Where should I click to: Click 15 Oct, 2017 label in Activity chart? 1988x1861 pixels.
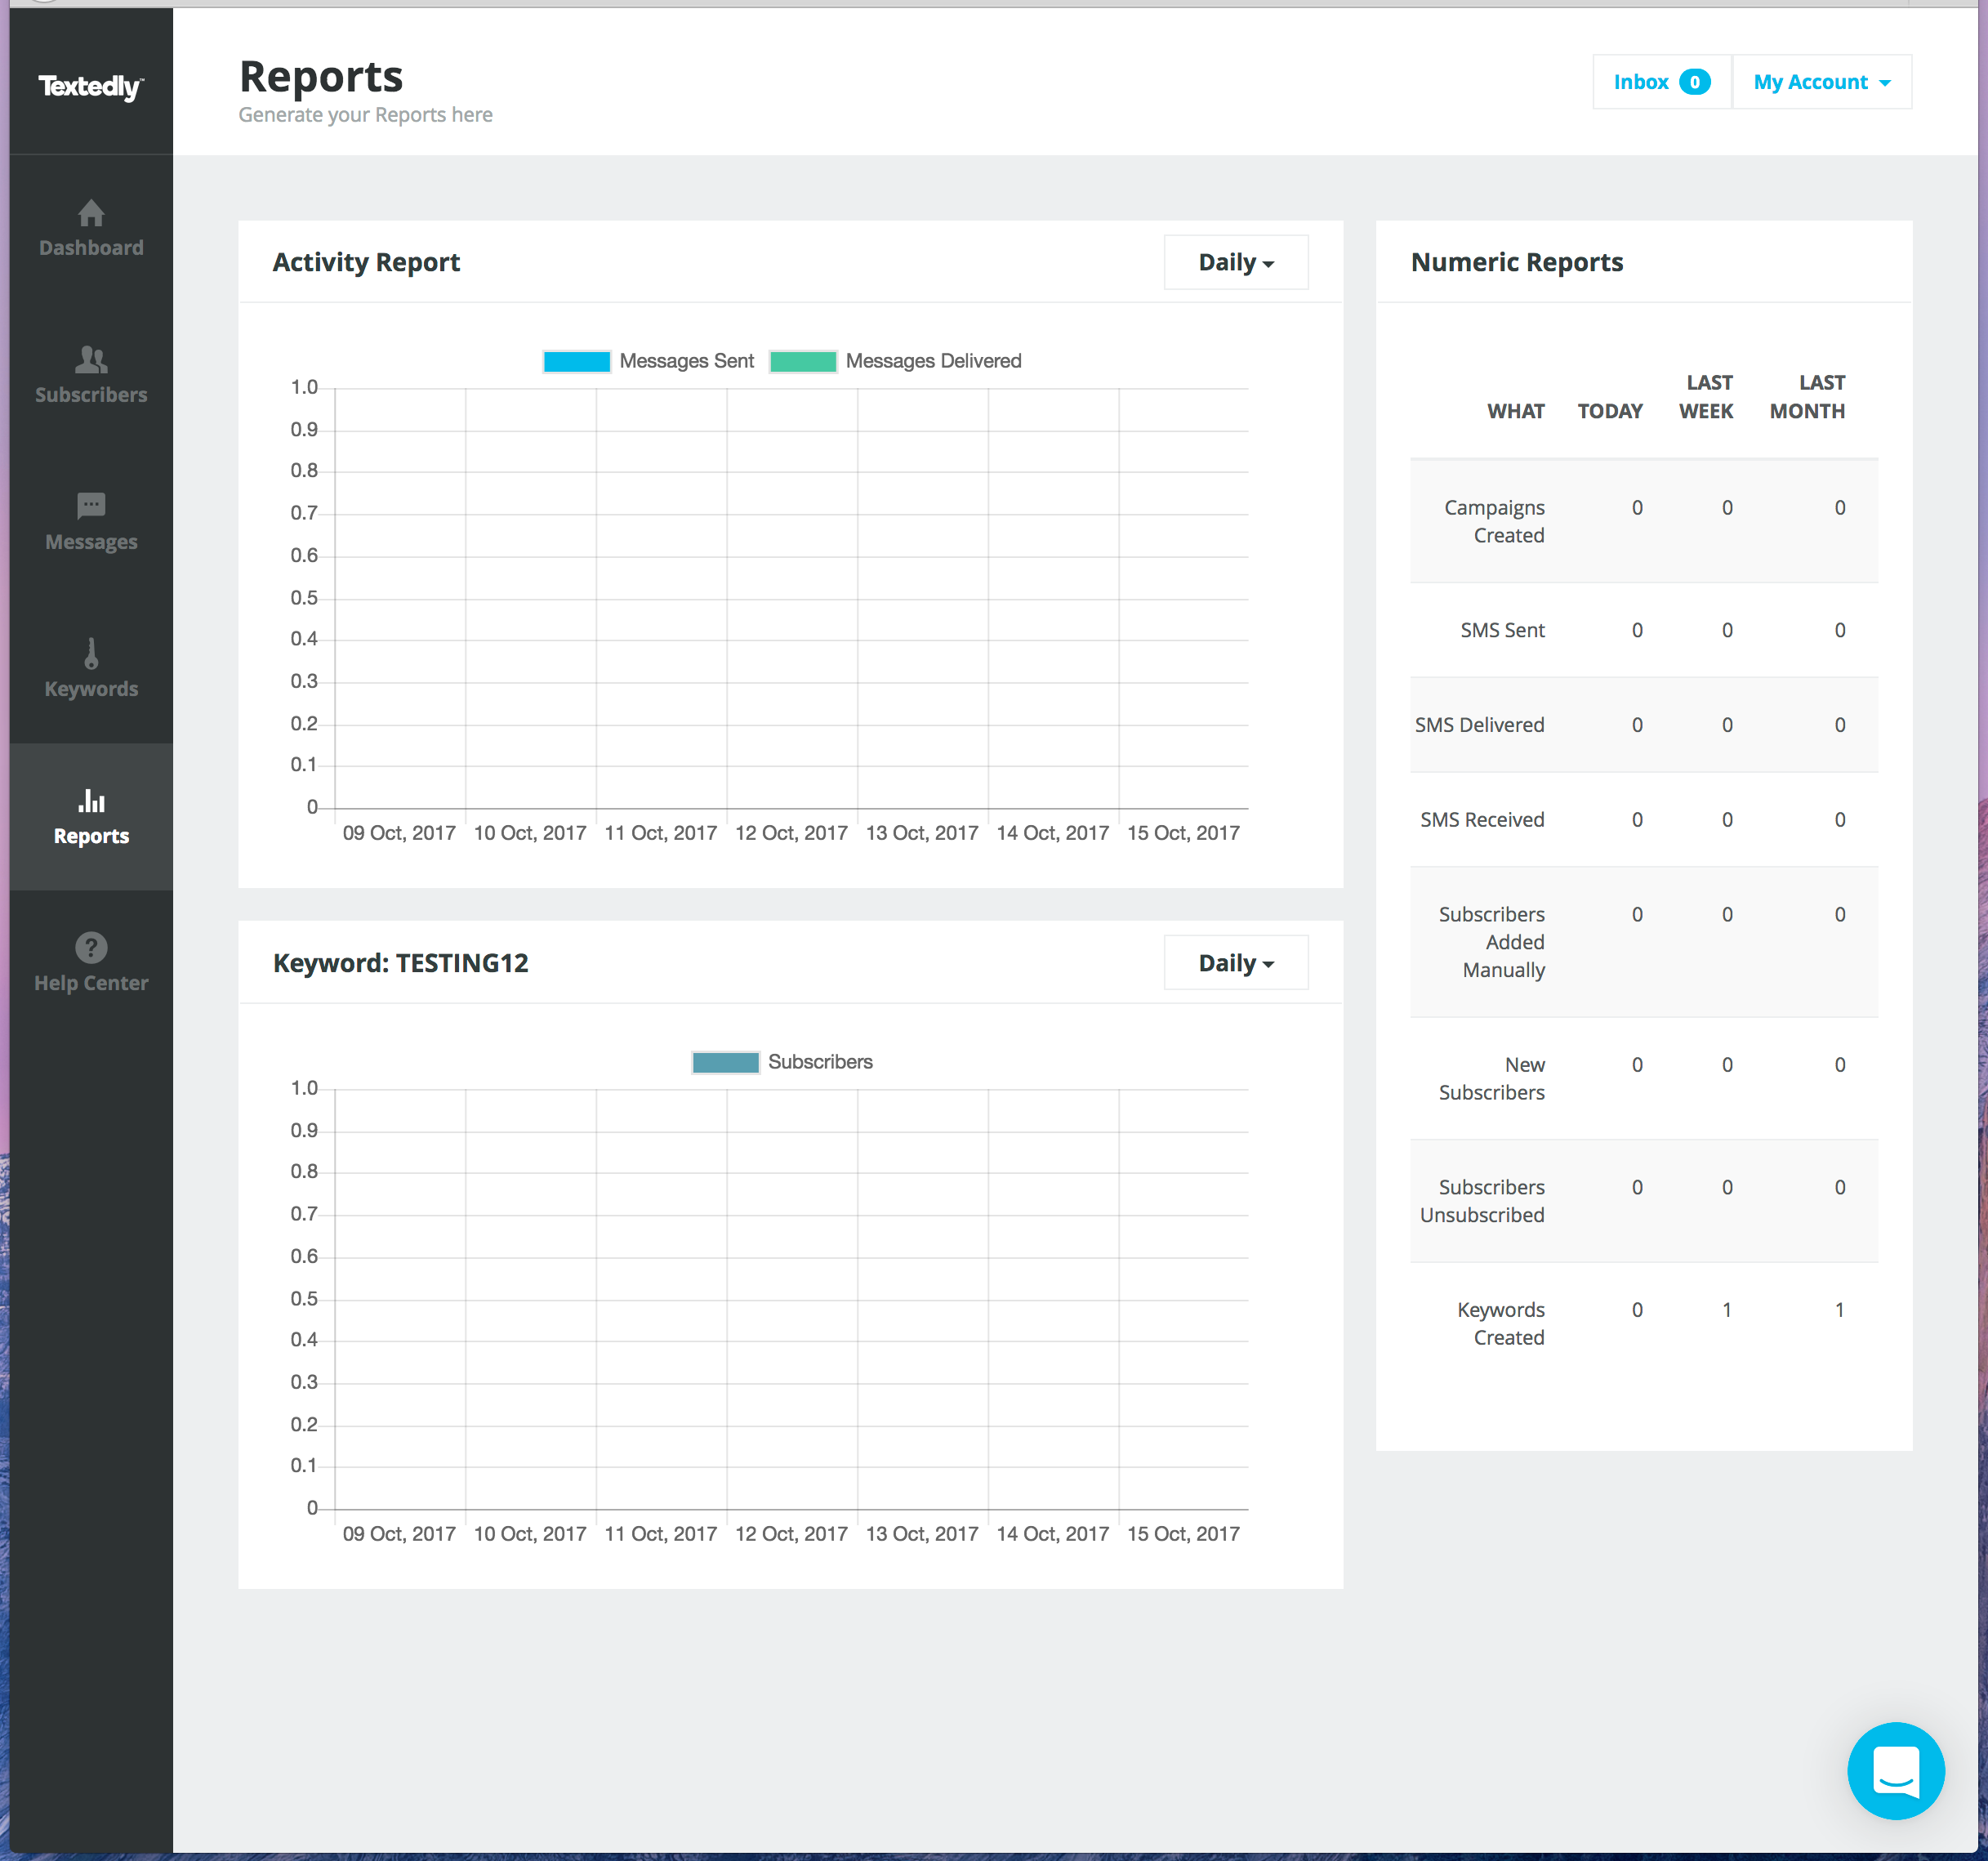[x=1183, y=833]
